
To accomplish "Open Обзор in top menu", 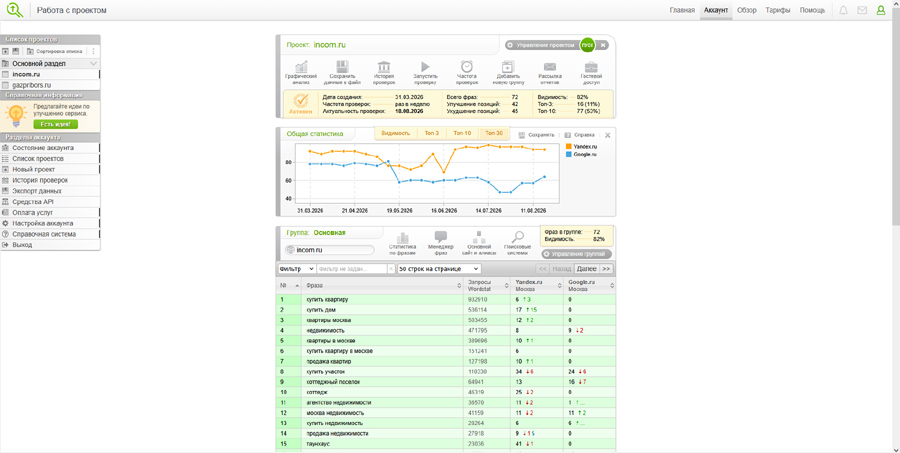I will [x=747, y=10].
